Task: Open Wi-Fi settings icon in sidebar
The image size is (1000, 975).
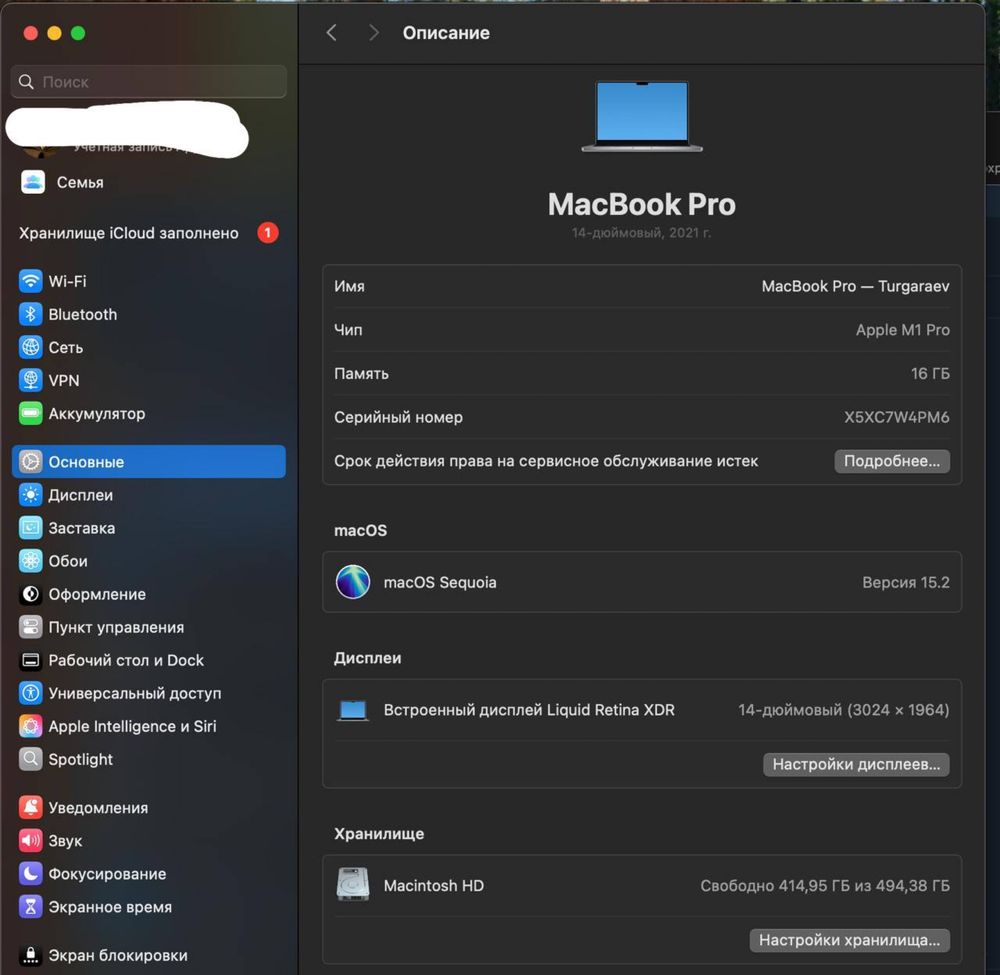Action: (x=31, y=281)
